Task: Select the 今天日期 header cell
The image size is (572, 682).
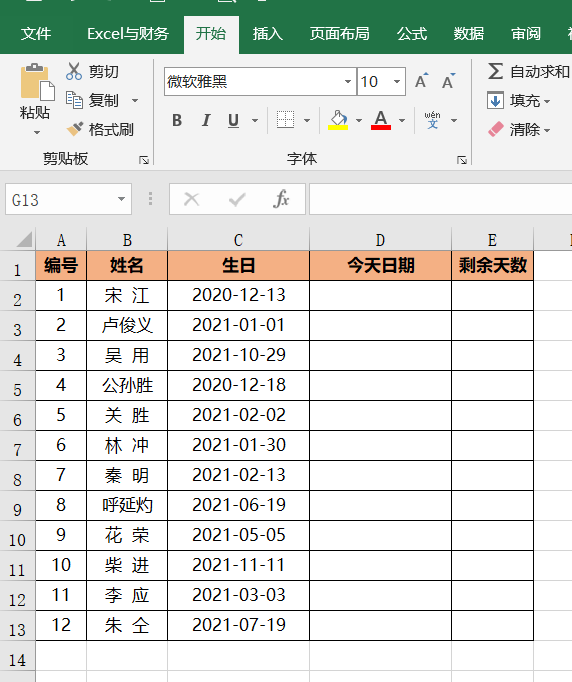Action: click(381, 265)
